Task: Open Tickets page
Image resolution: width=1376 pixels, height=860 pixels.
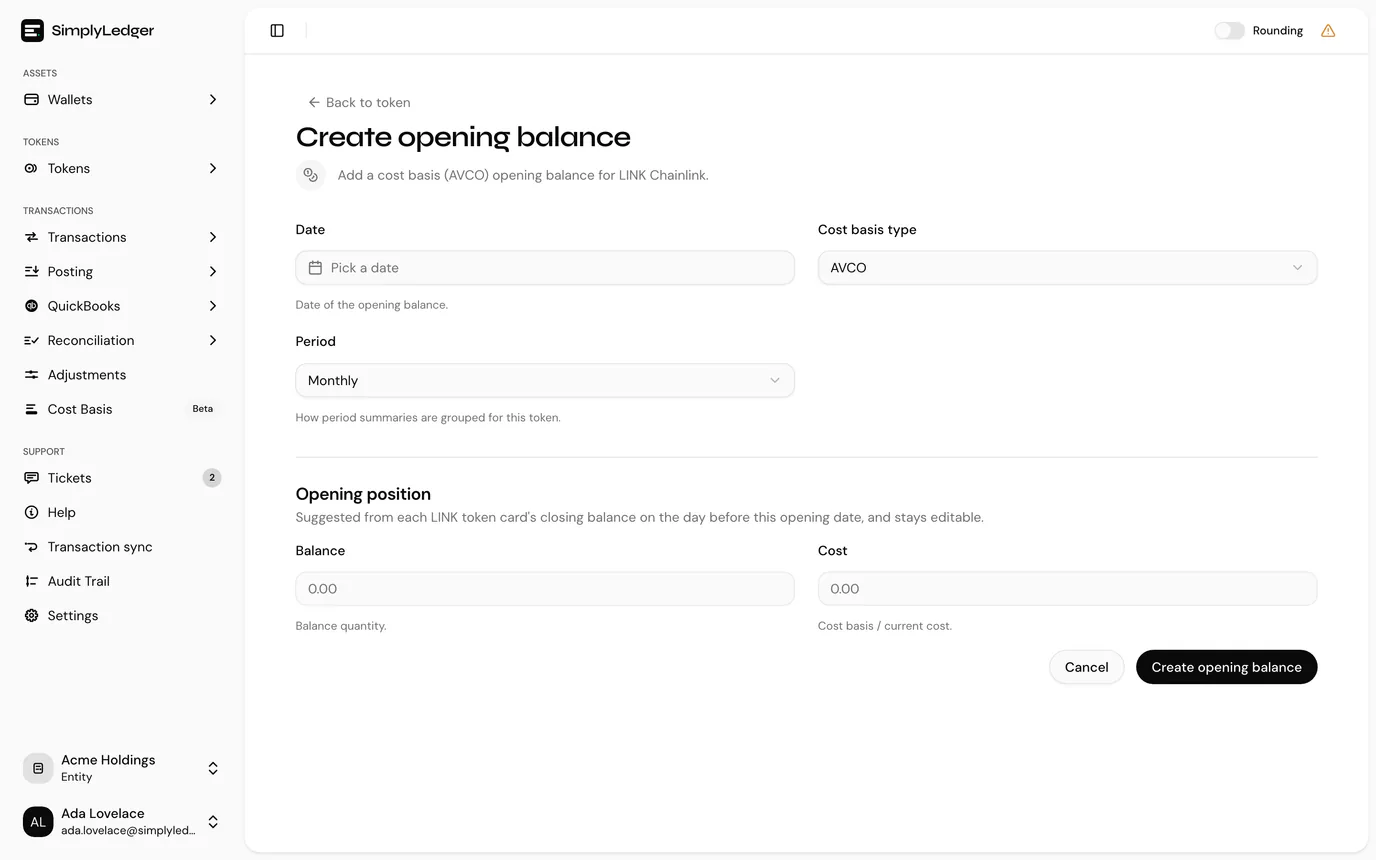Action: (122, 478)
